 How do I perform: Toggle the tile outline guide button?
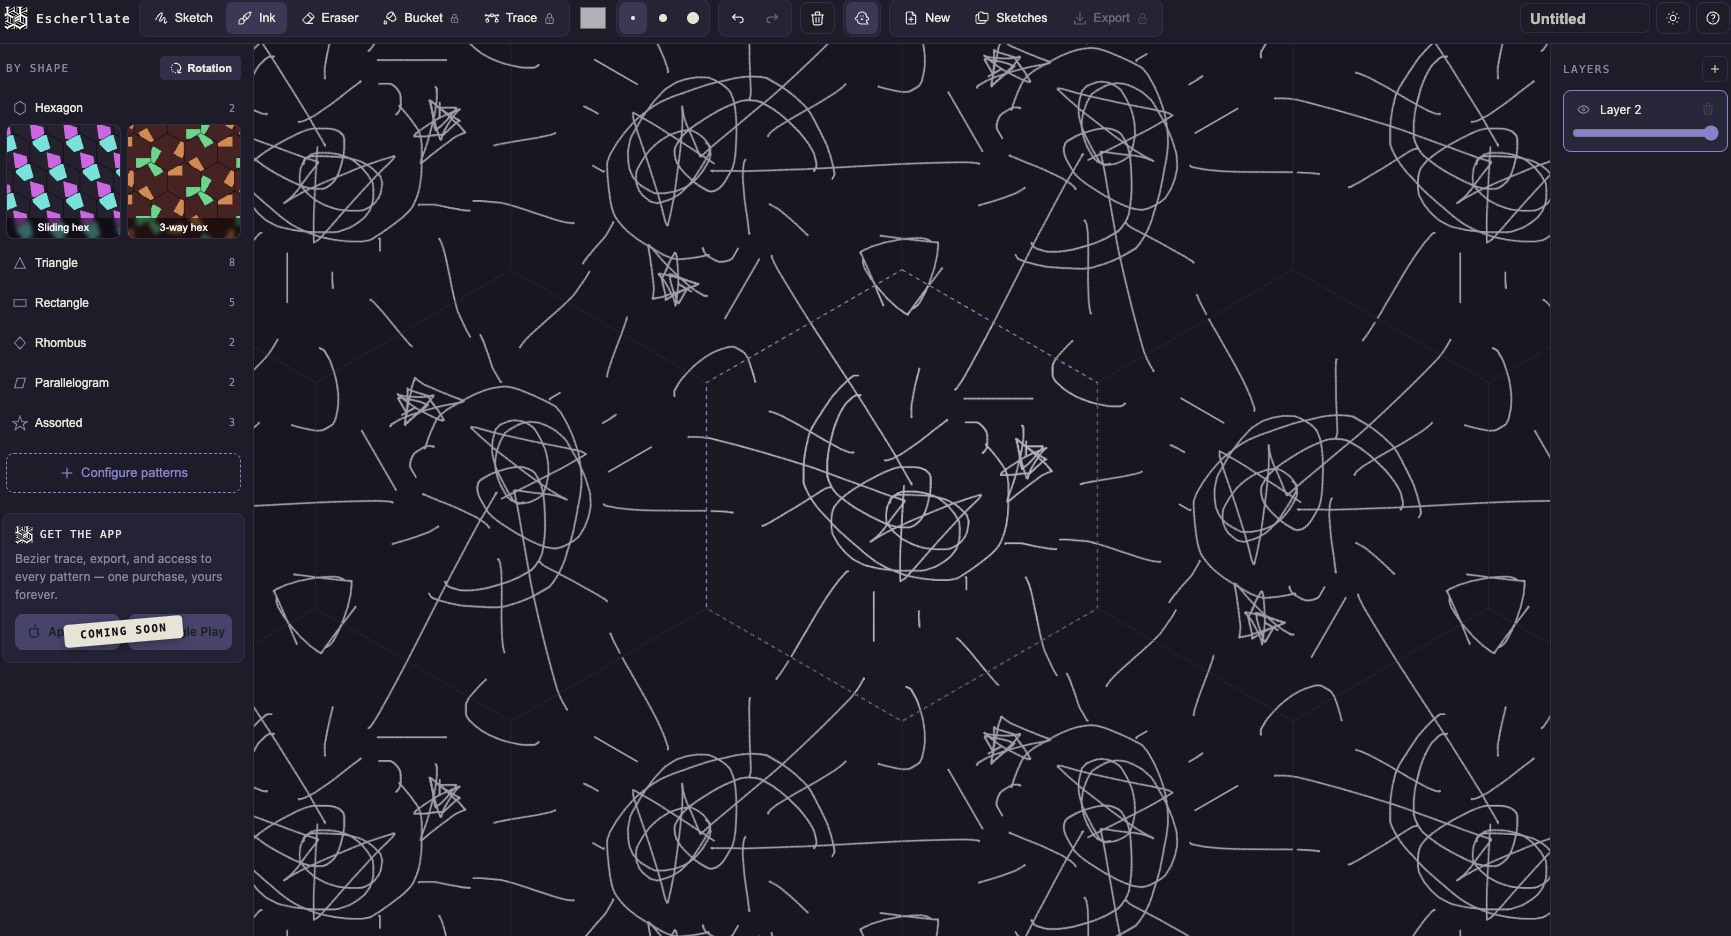862,18
